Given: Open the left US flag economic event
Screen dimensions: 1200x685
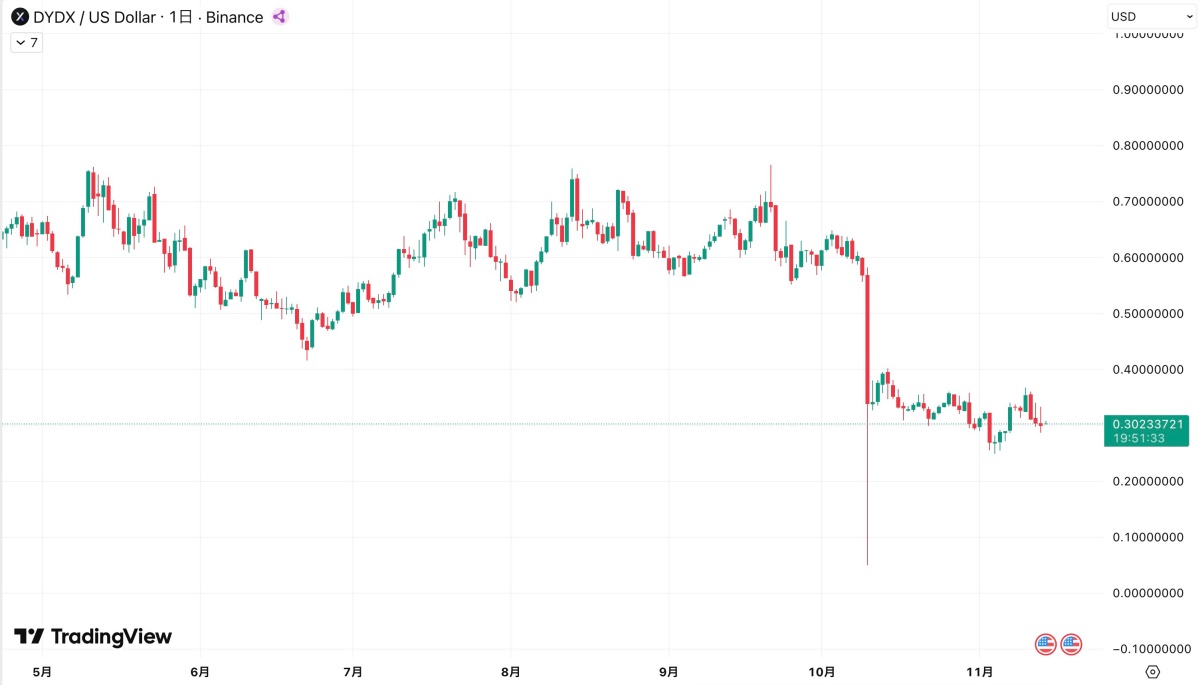Looking at the screenshot, I should [x=1045, y=644].
